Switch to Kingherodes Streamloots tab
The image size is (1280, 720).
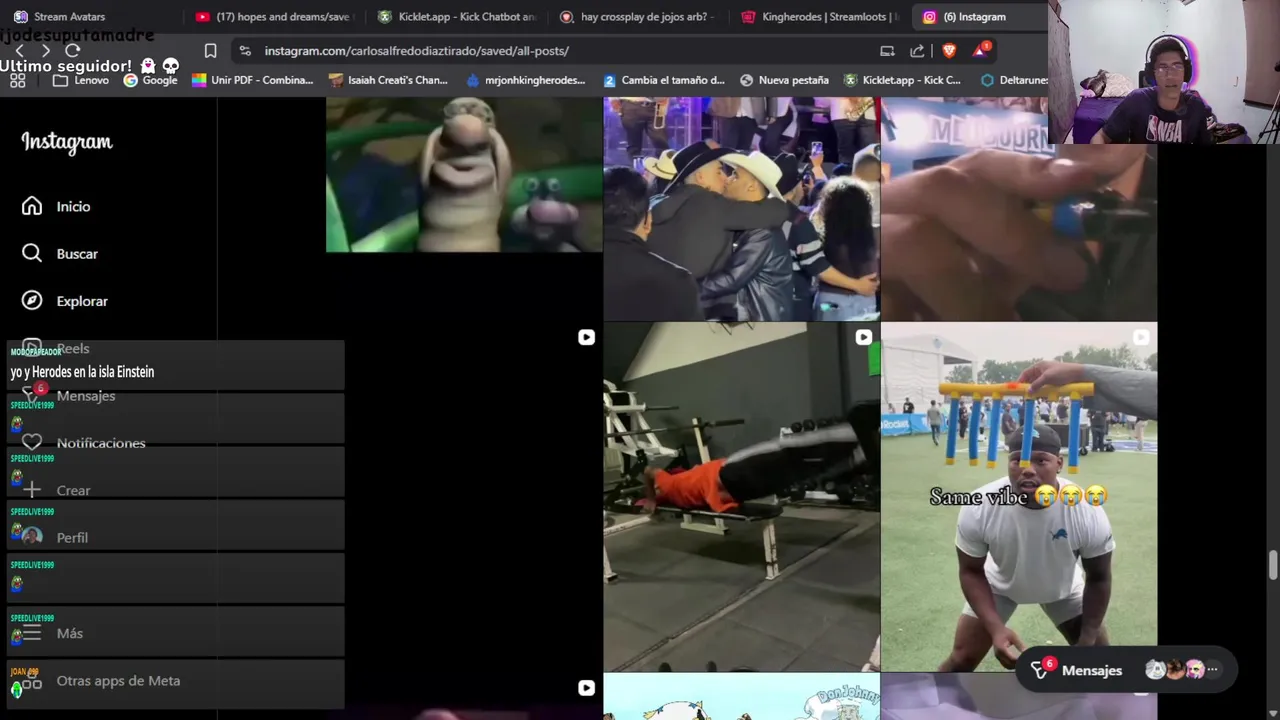pos(820,16)
